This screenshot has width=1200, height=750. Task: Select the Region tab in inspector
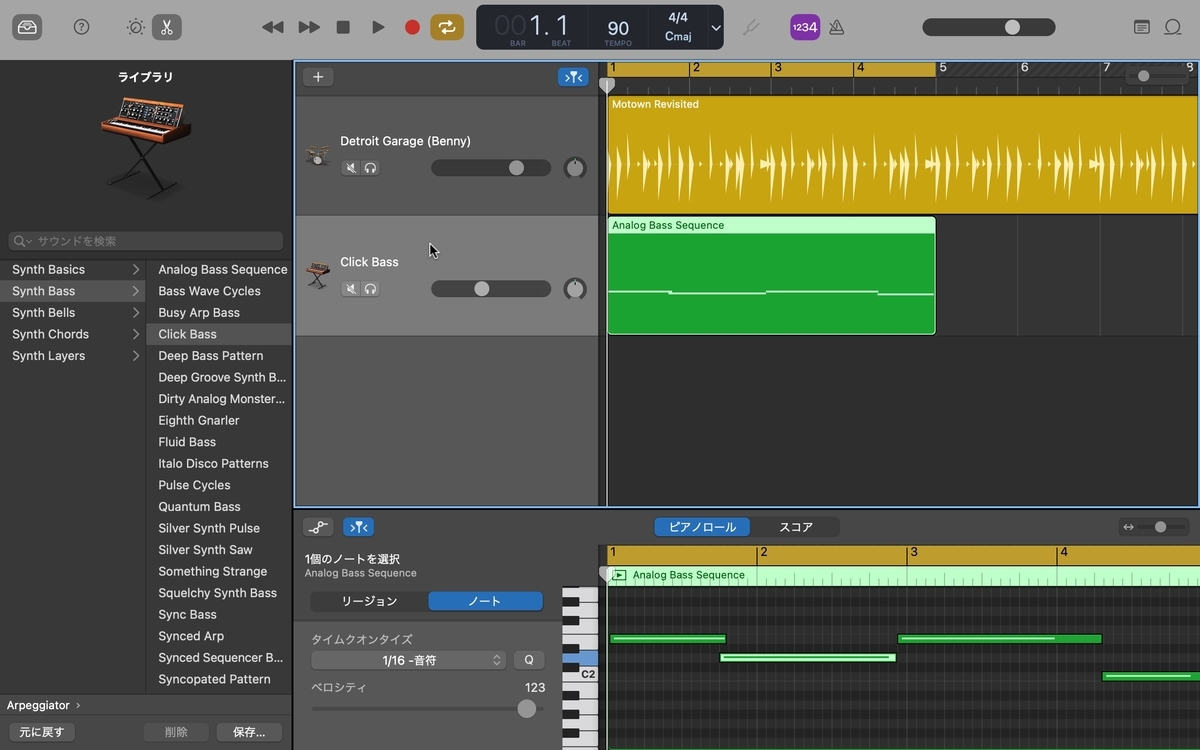(369, 601)
